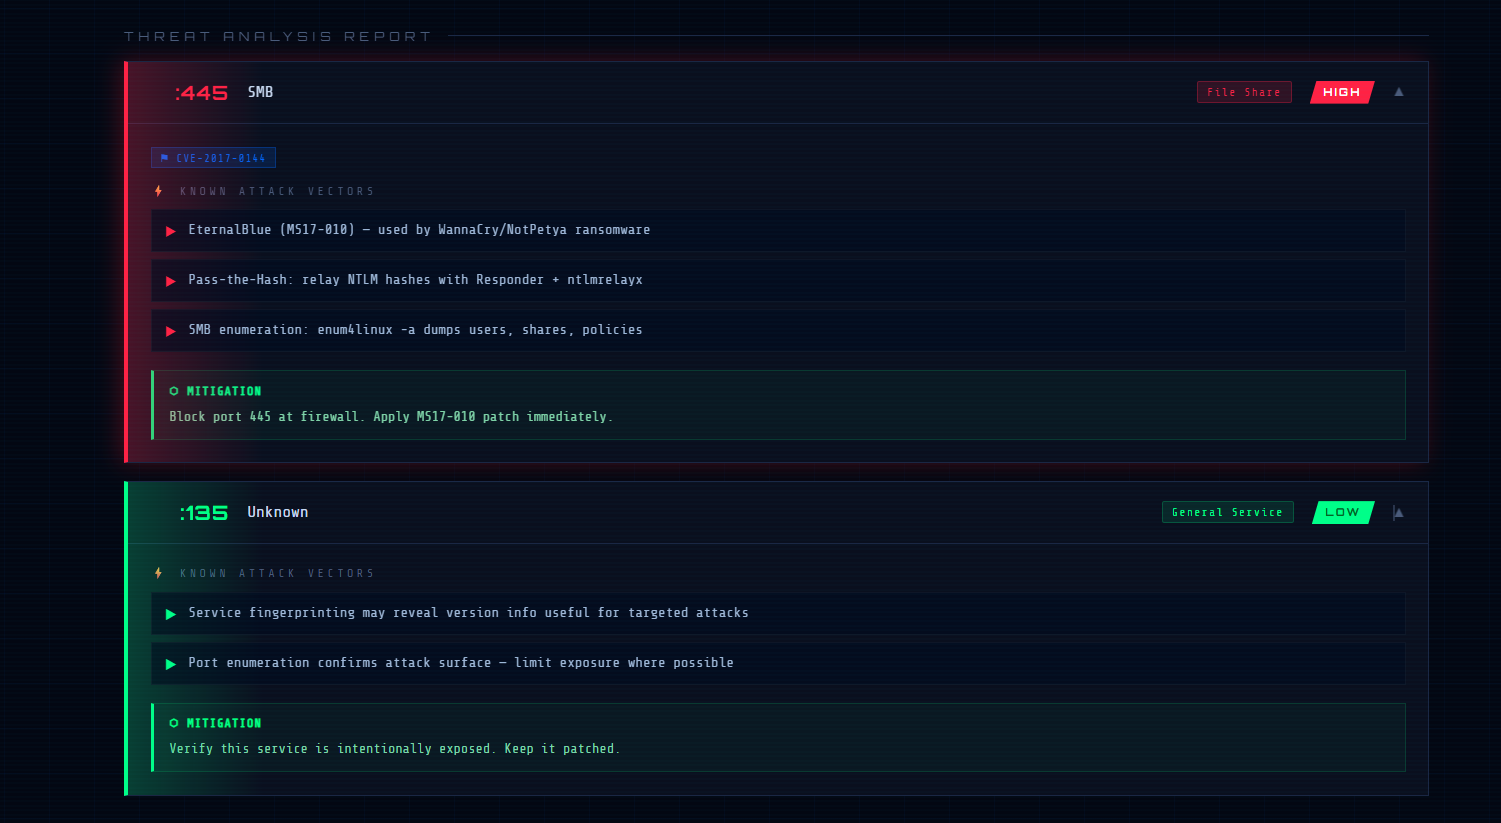Collapse the port 445 SMB card arrow

click(1399, 92)
